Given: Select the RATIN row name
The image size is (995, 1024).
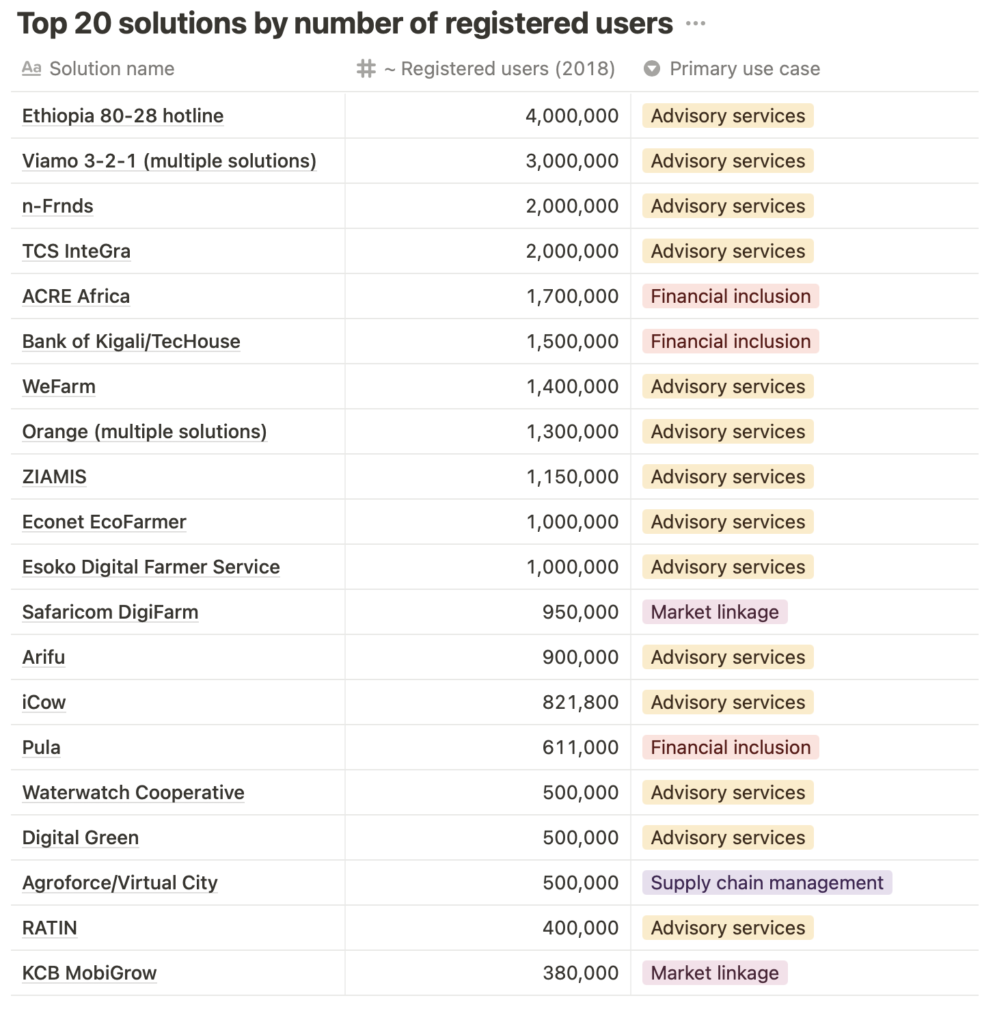Looking at the screenshot, I should (50, 927).
